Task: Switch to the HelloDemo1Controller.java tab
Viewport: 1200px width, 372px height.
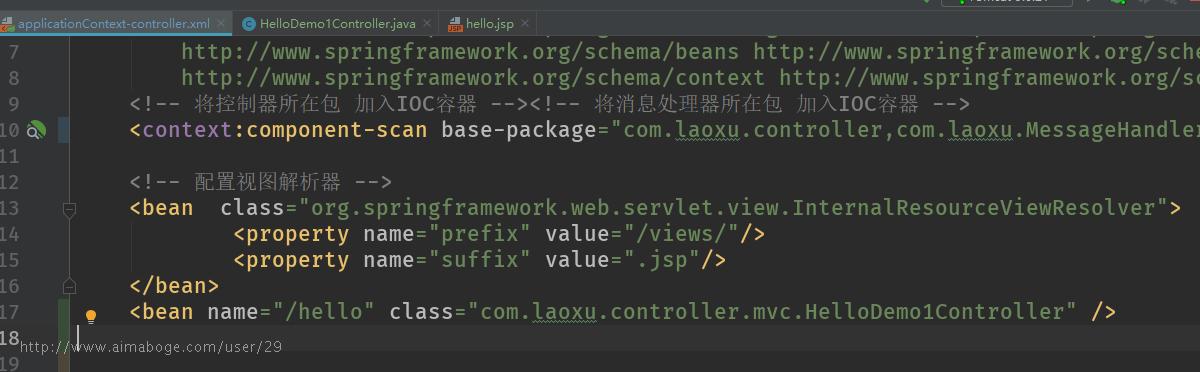Action: click(337, 23)
